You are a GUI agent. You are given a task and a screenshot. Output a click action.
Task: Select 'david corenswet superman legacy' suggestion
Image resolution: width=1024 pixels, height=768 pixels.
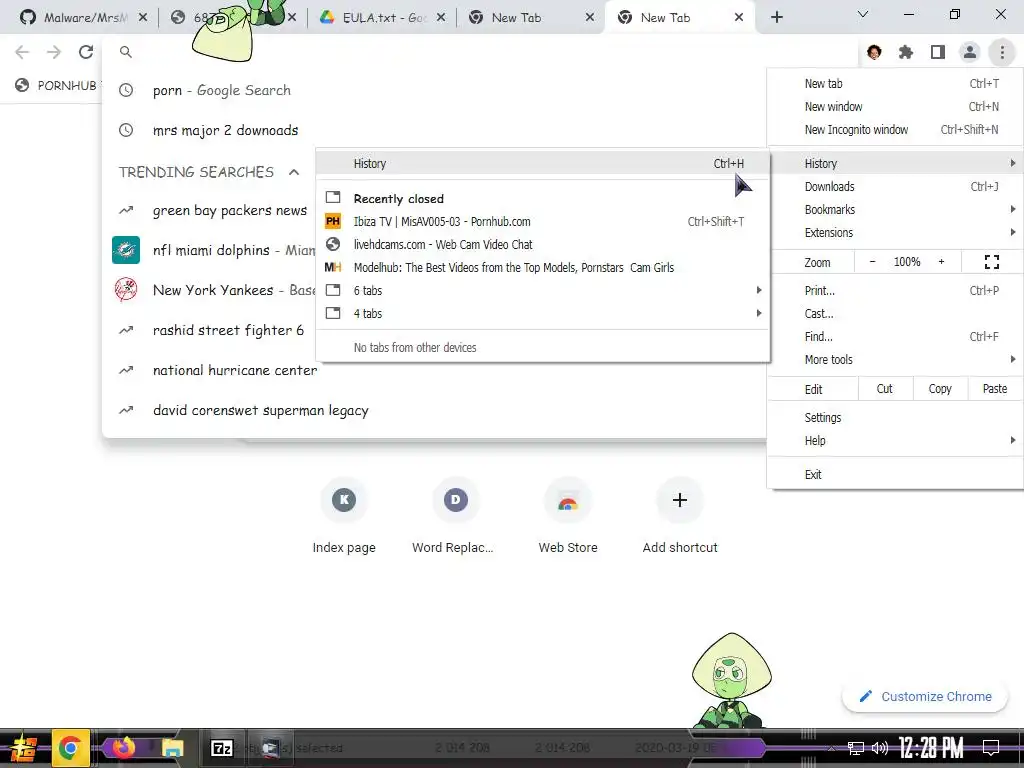pos(434,411)
